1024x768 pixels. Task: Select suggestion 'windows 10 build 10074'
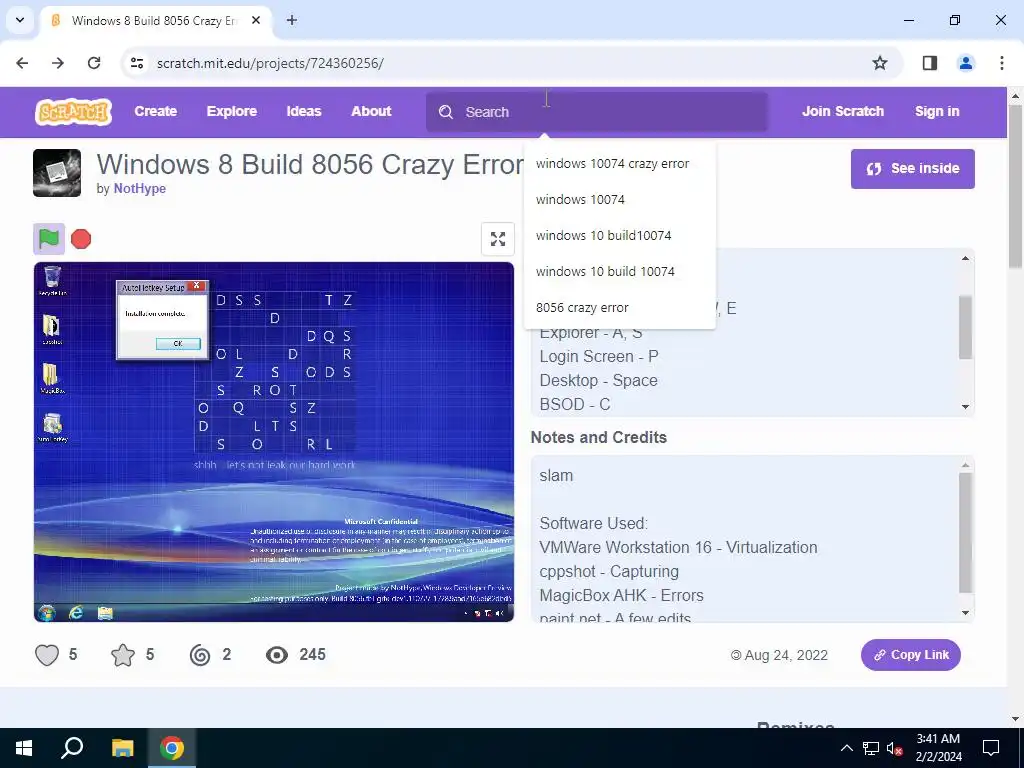[x=620, y=272]
